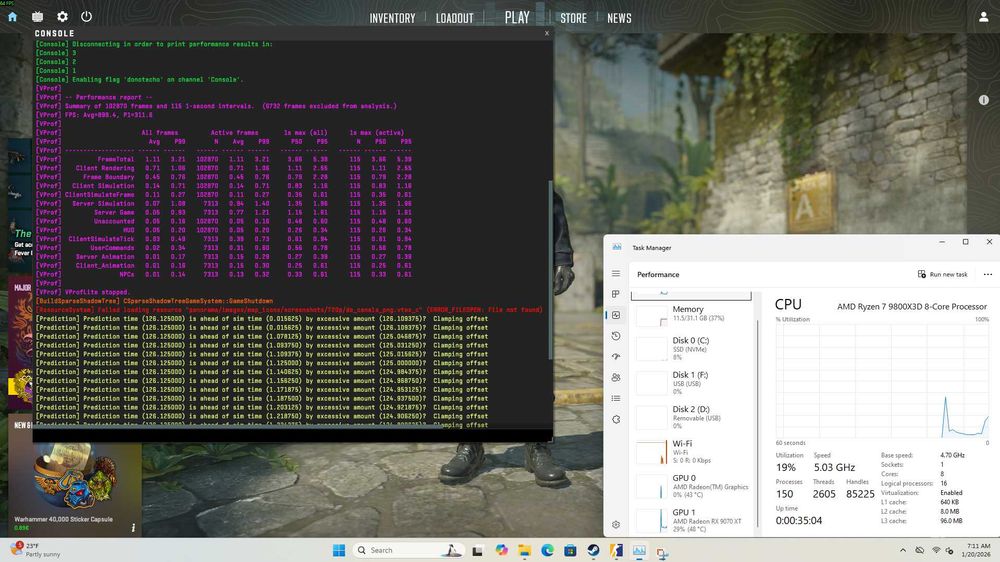Show hidden system tray icons
The width and height of the screenshot is (1000, 562).
coord(902,550)
